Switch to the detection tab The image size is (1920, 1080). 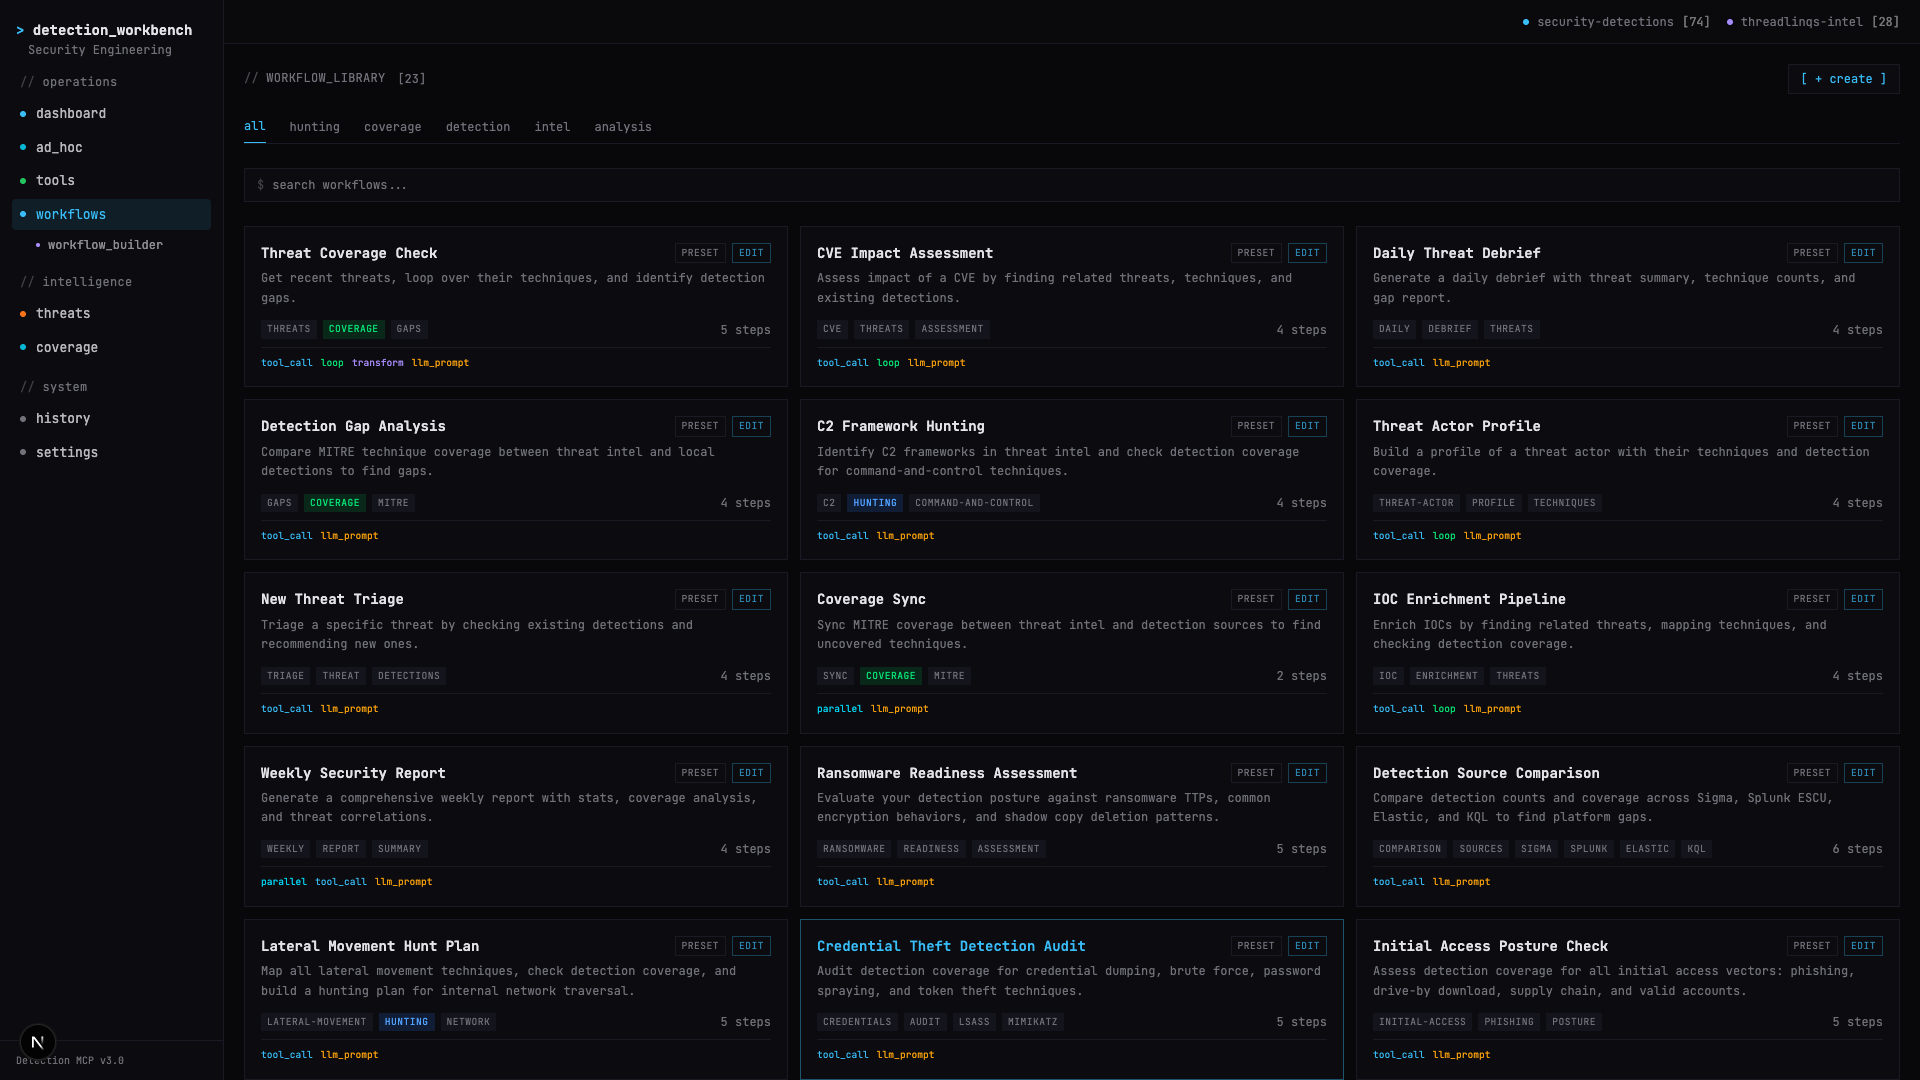478,127
